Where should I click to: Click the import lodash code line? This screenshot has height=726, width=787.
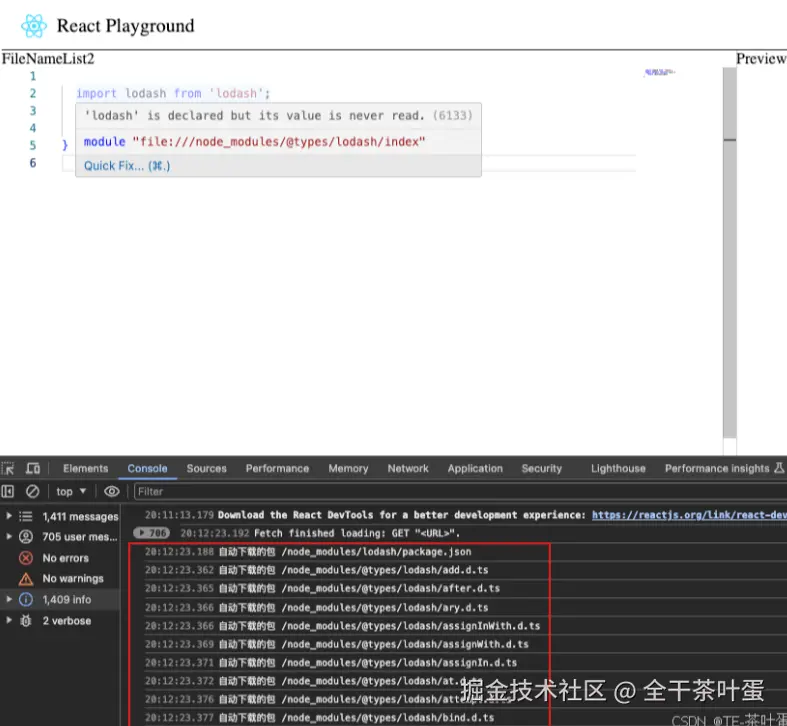click(173, 93)
